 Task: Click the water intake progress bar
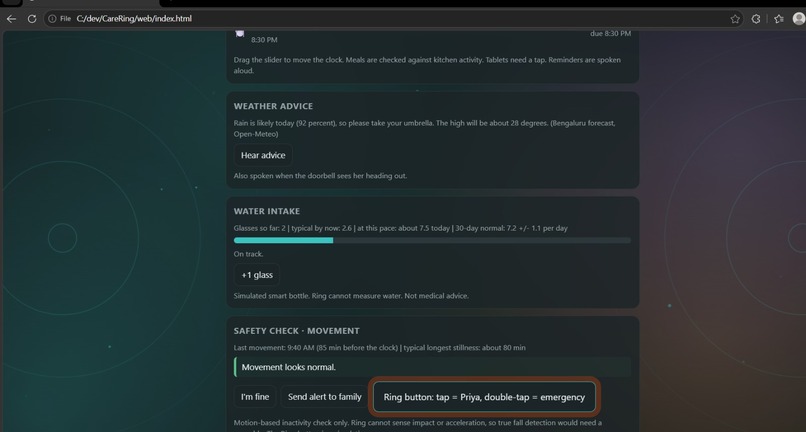pyautogui.click(x=432, y=240)
